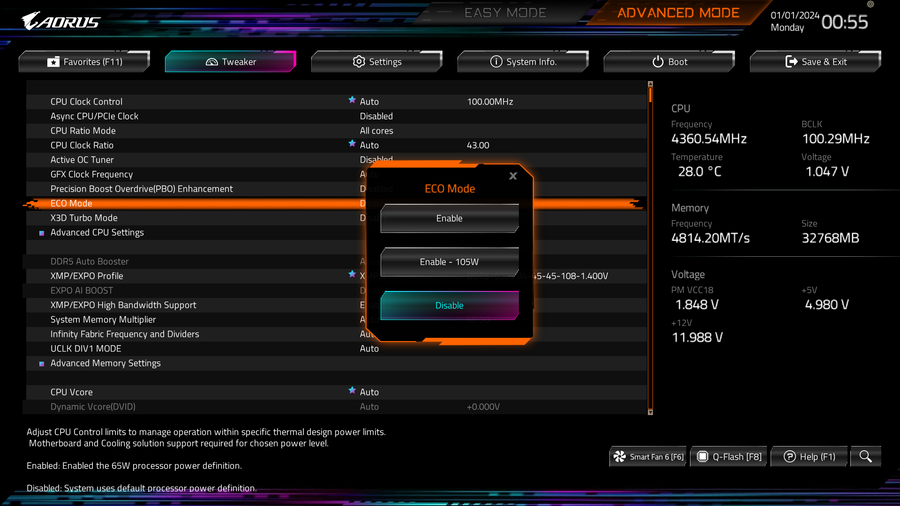Launch Q-Flash utility
The height and width of the screenshot is (506, 900).
point(729,457)
